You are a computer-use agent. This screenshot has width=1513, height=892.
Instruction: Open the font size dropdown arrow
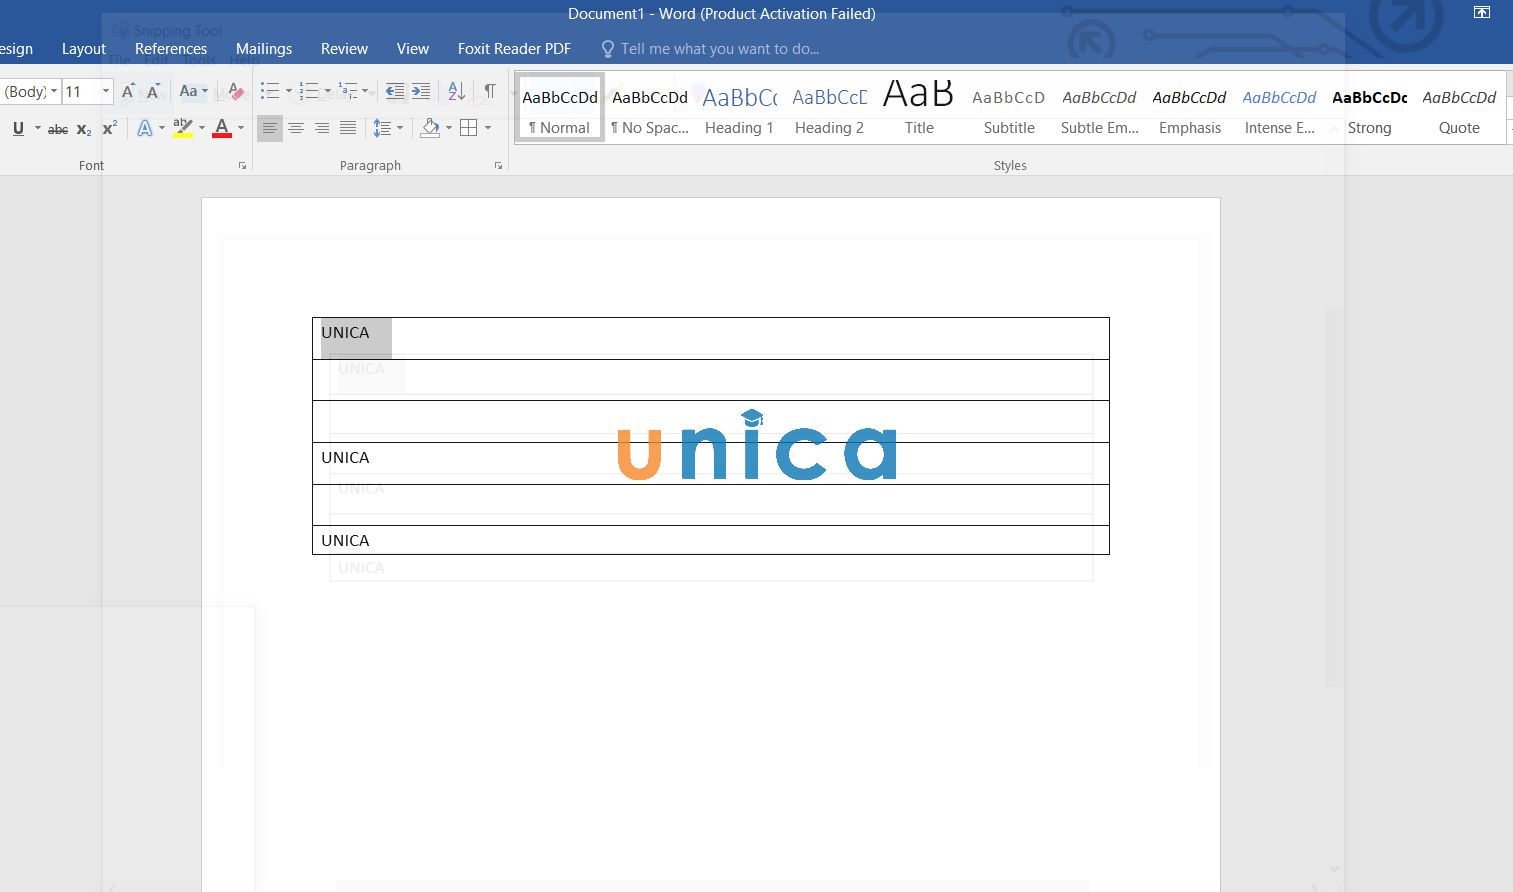[106, 91]
